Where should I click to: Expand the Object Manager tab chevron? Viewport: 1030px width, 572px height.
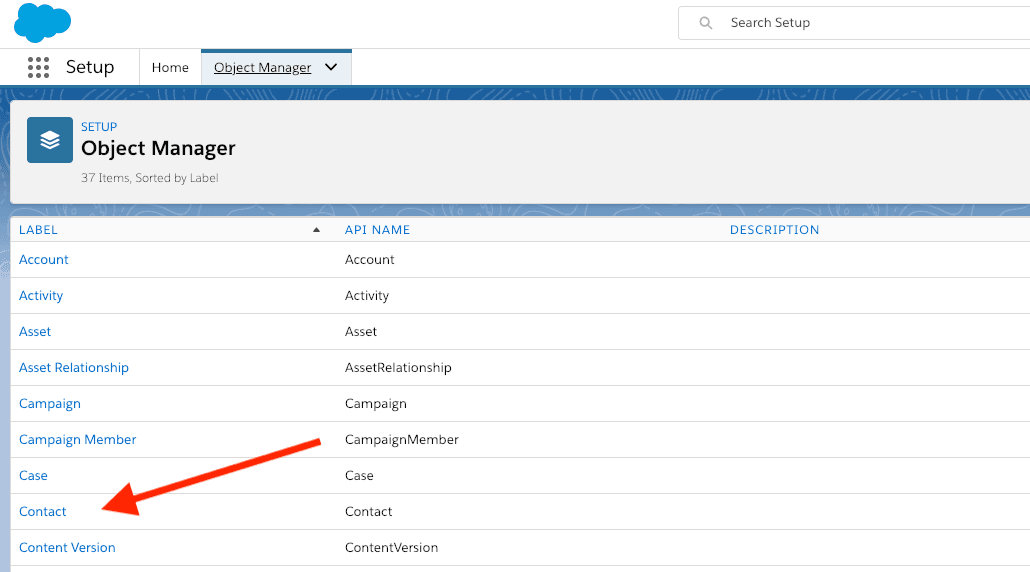tap(332, 68)
